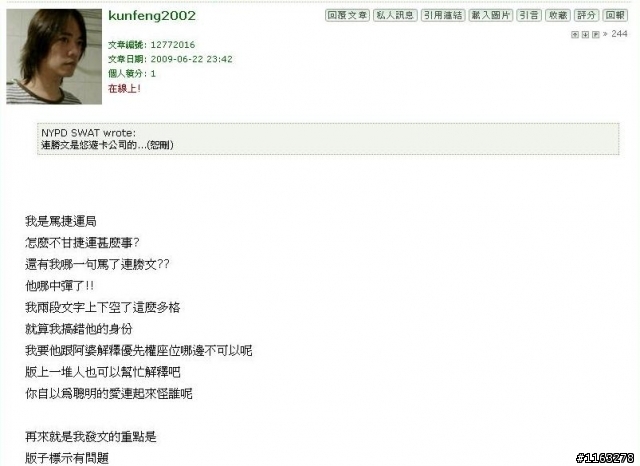Click the up-arrow previous post icon

click(575, 34)
